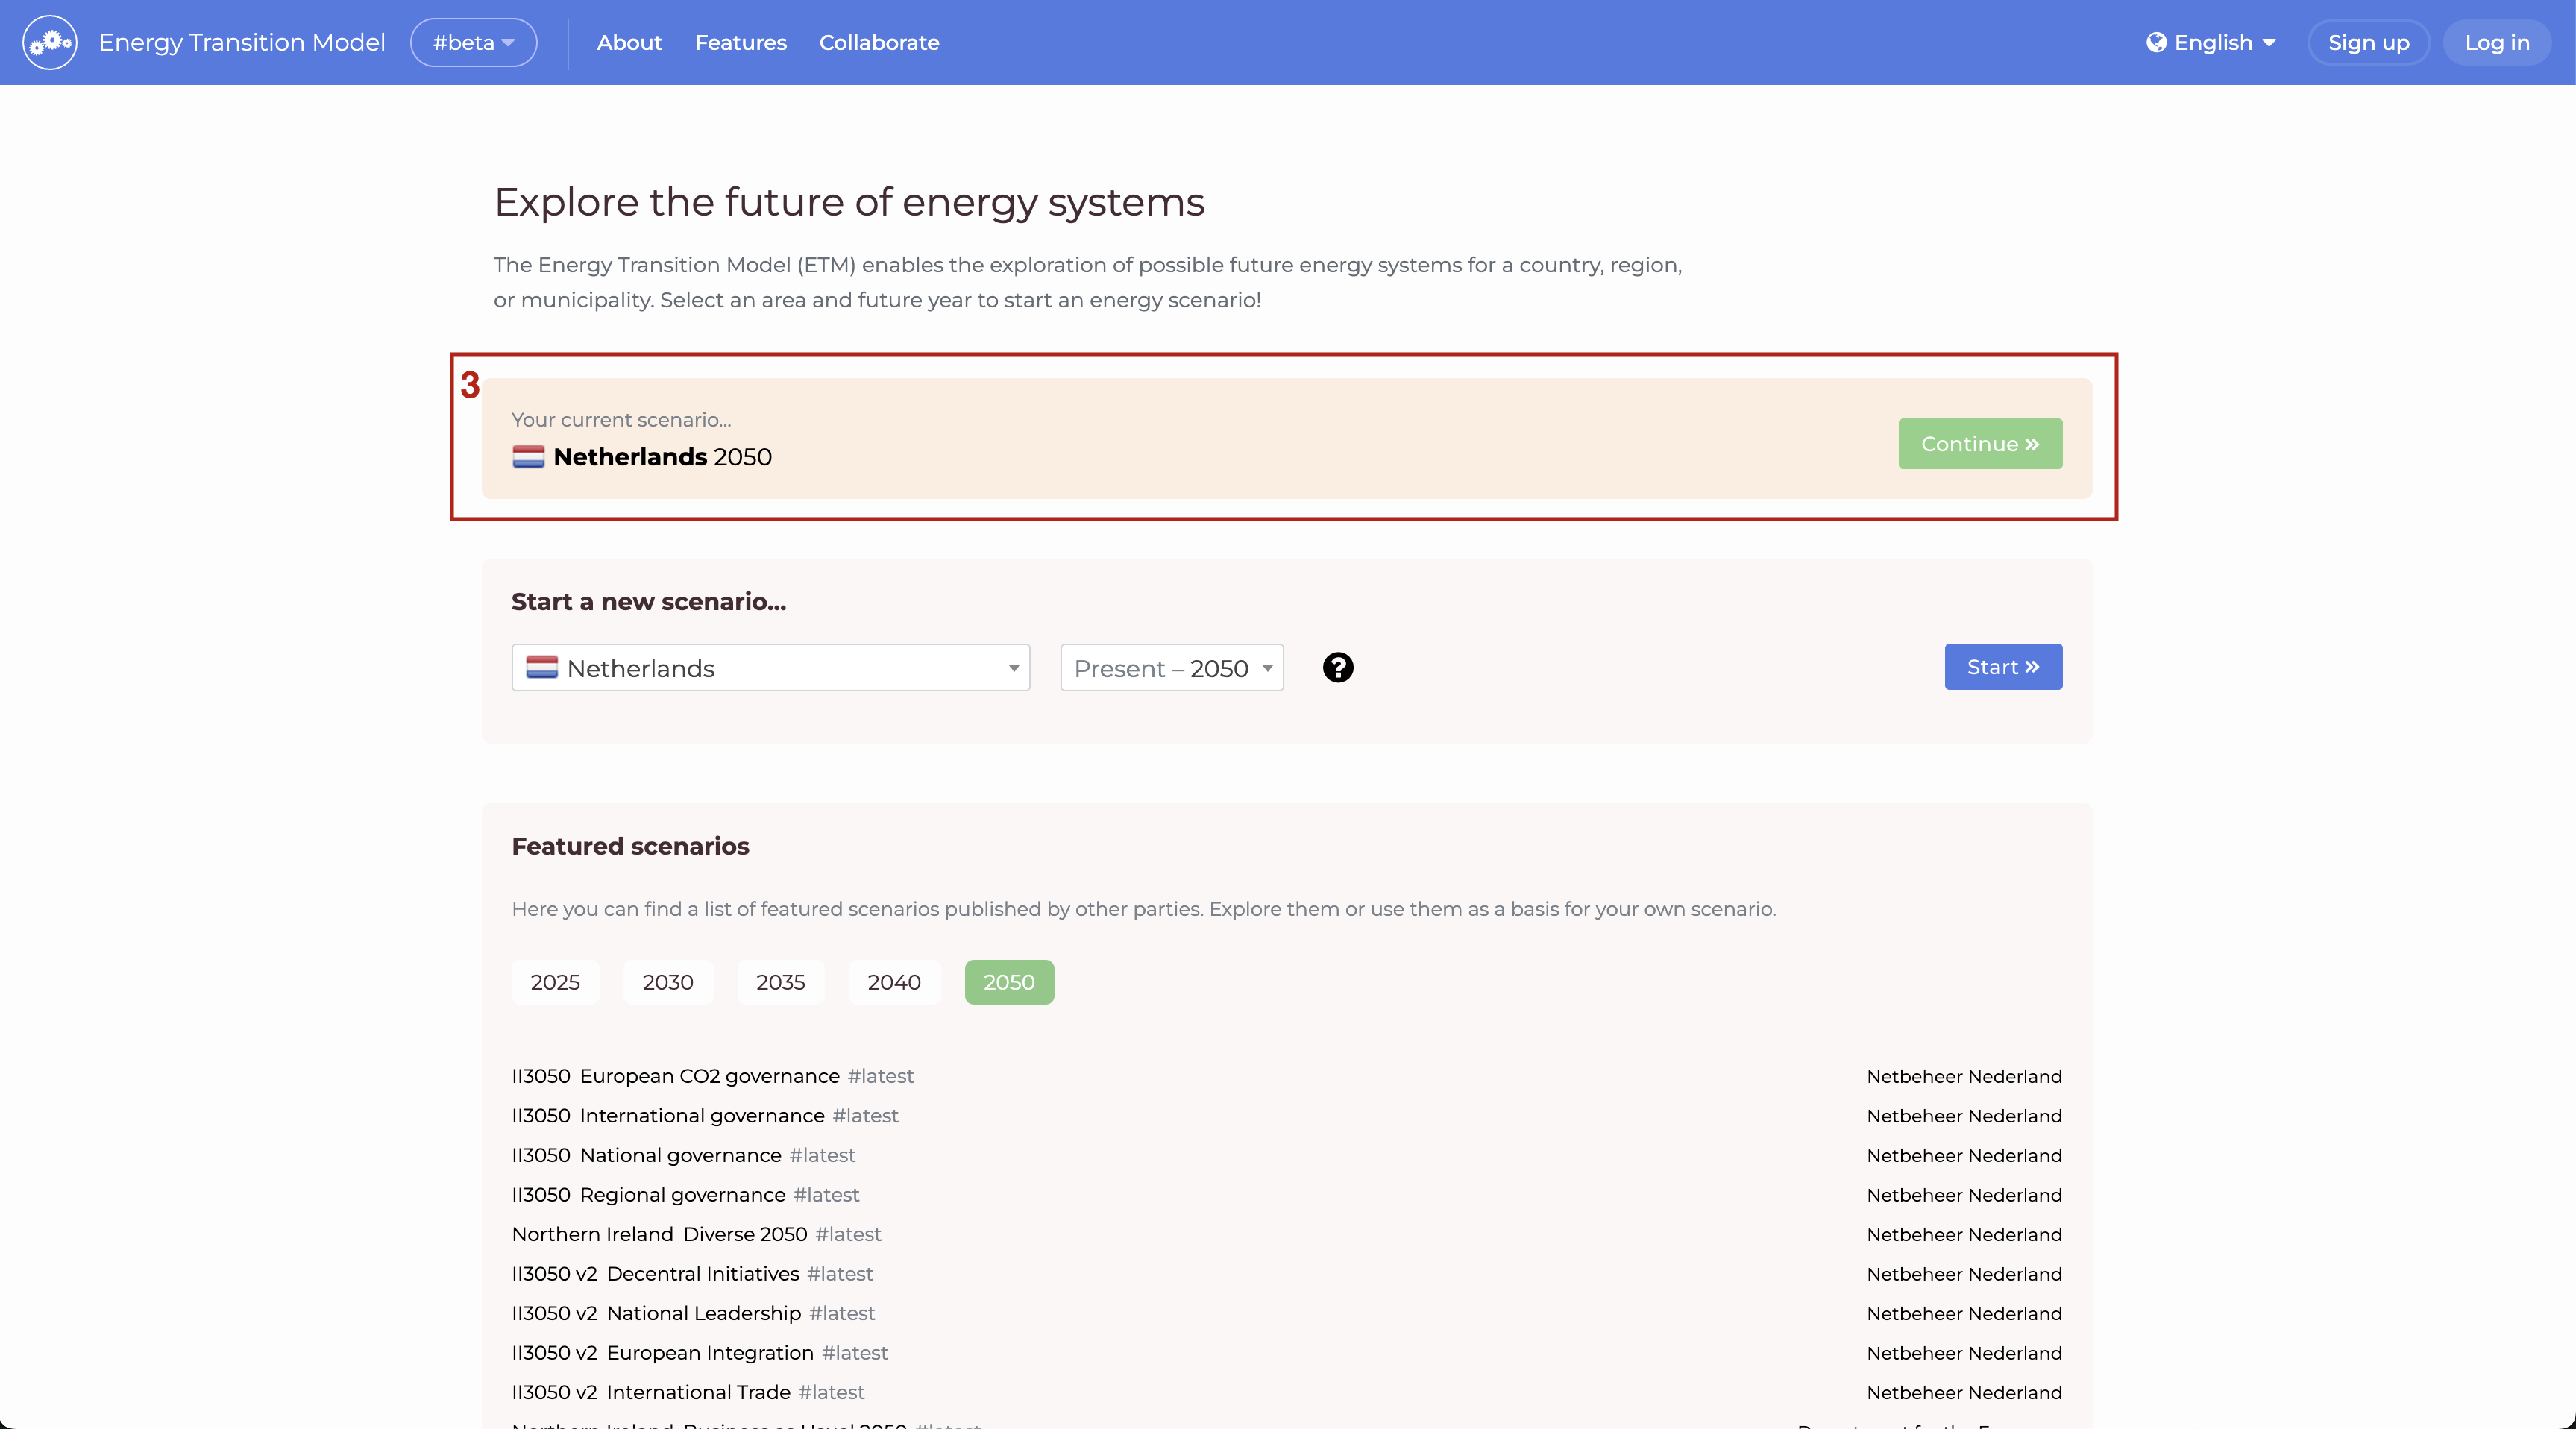Expand the Netherlands country selector

pos(770,668)
